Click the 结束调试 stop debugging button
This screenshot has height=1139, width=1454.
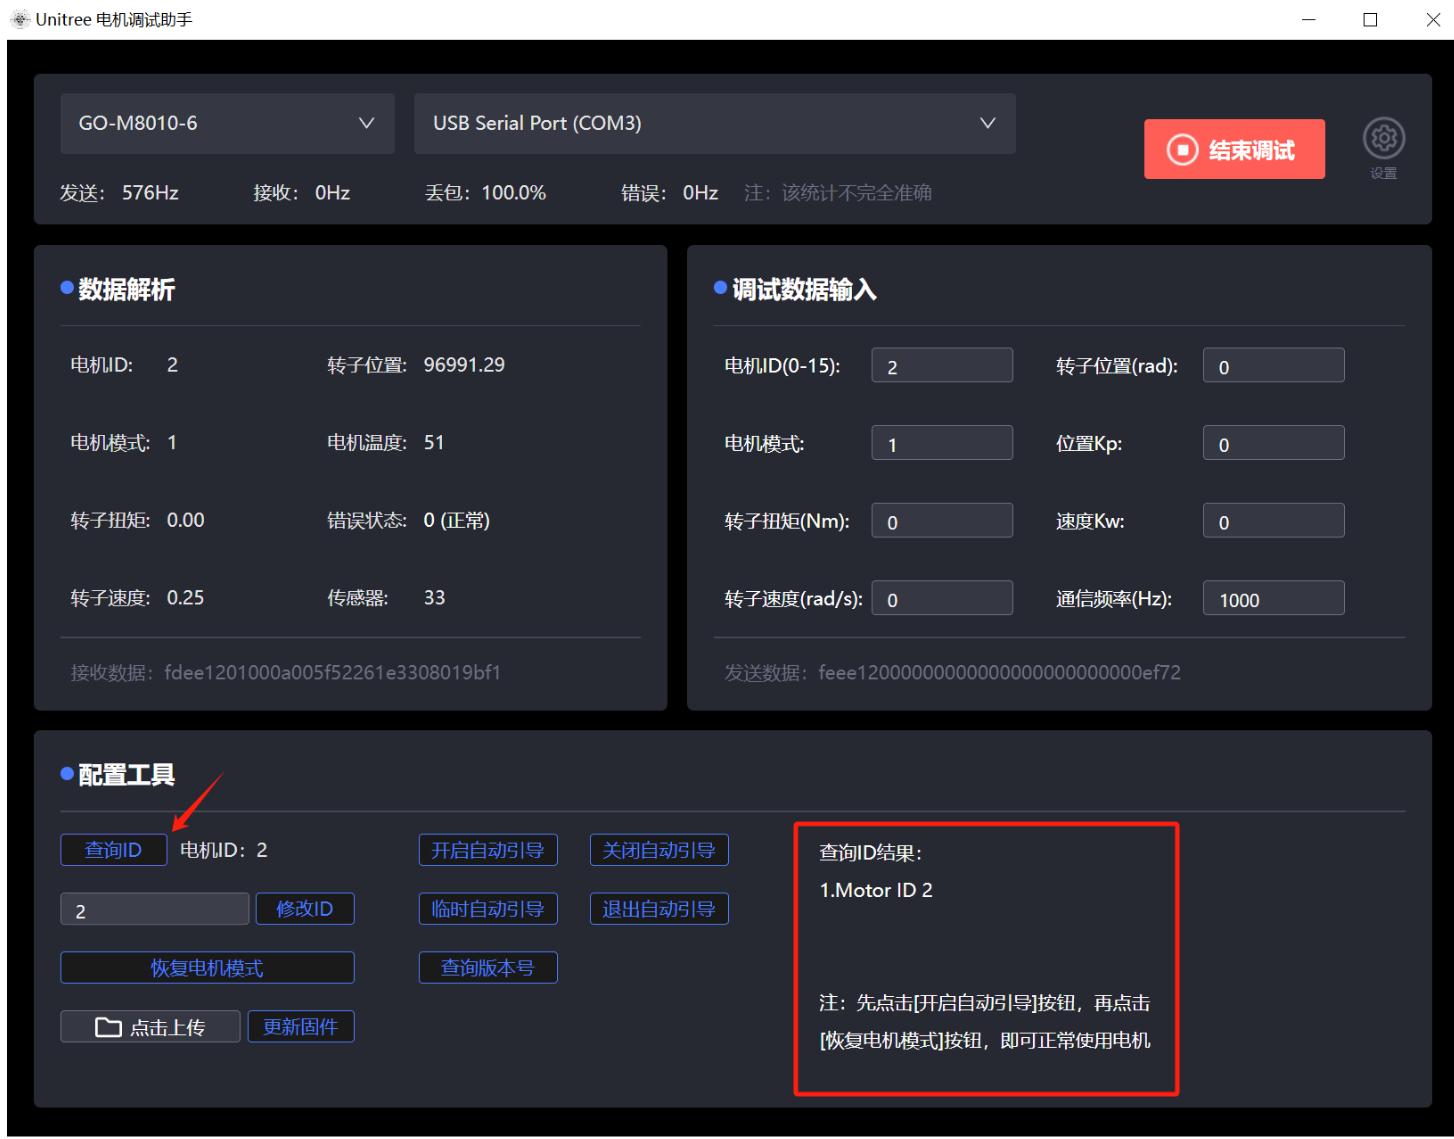click(1234, 150)
